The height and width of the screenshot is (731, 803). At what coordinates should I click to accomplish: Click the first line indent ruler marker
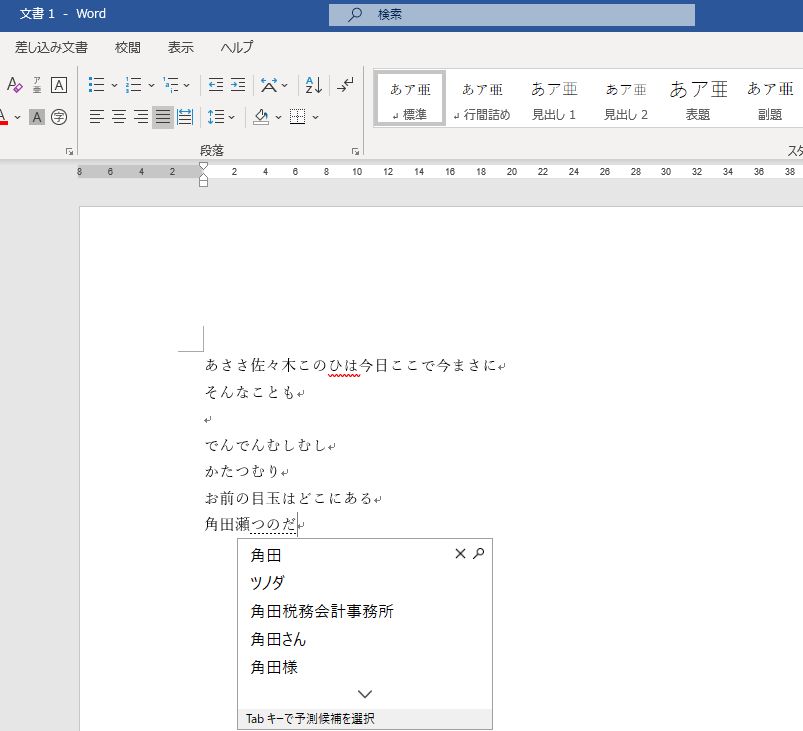click(x=203, y=166)
